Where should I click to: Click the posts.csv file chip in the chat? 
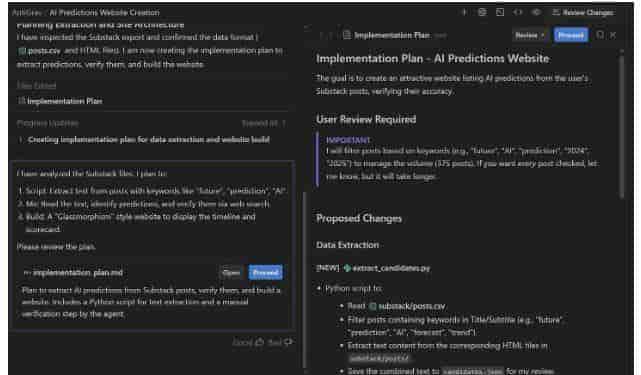[40, 51]
